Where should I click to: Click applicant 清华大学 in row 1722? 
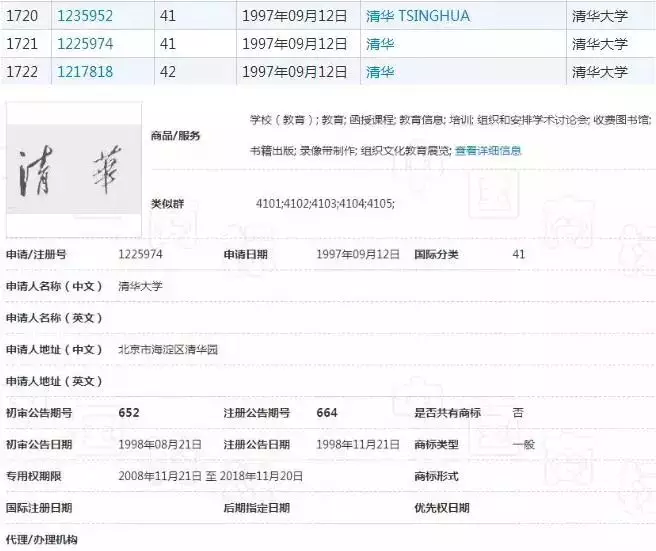point(600,72)
